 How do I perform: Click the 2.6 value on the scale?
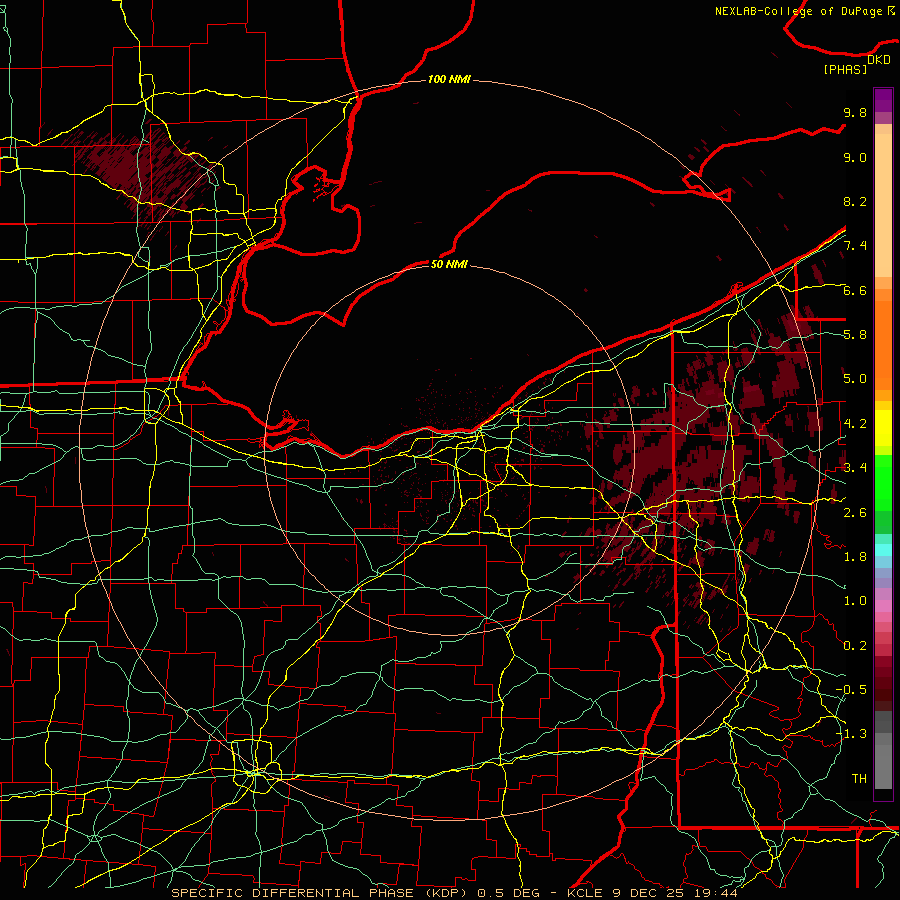tap(855, 512)
